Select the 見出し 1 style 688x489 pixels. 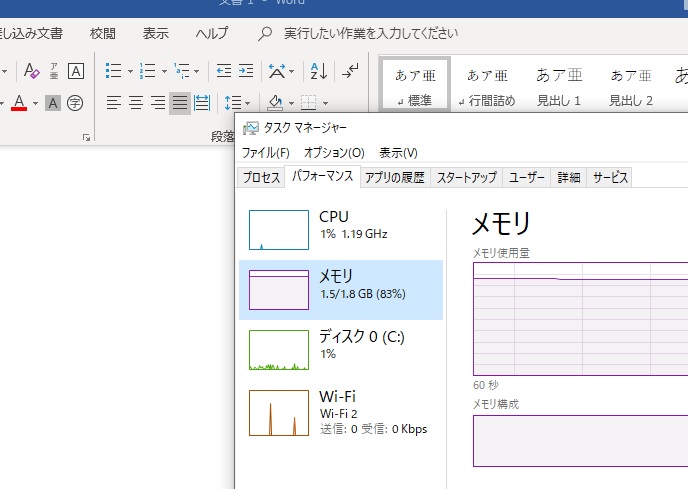(559, 88)
